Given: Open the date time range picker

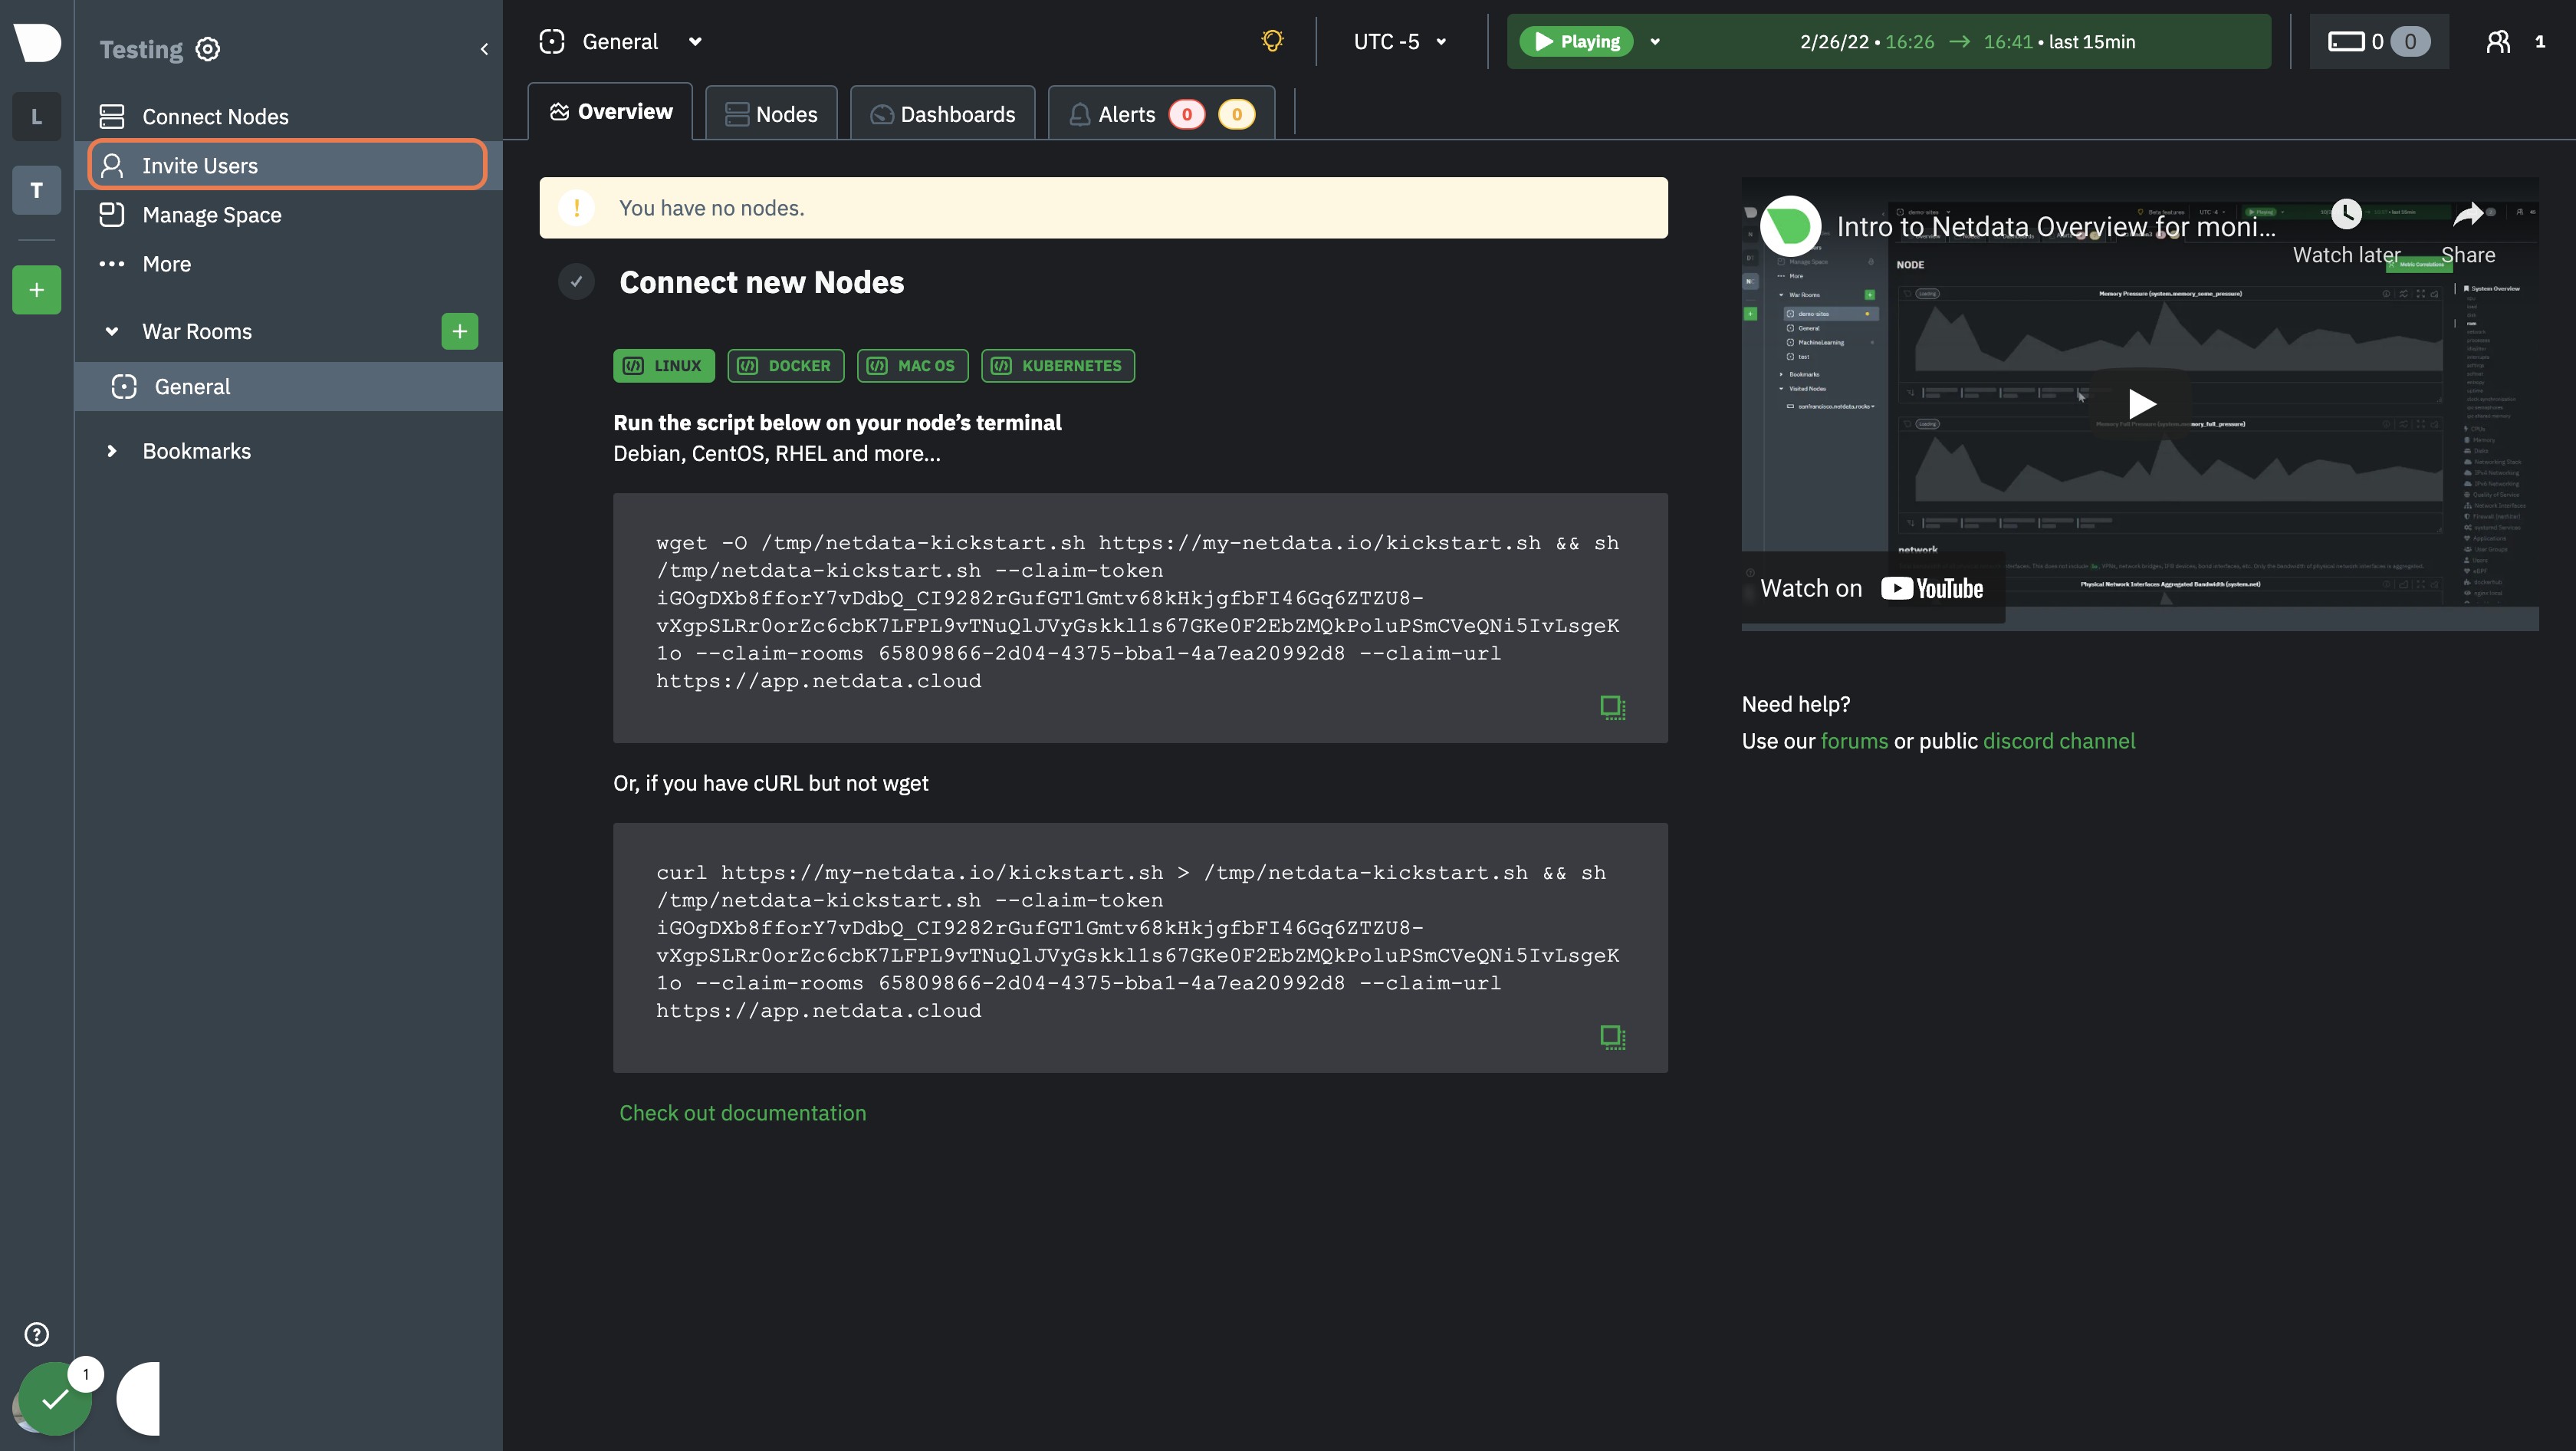Looking at the screenshot, I should click(1967, 41).
